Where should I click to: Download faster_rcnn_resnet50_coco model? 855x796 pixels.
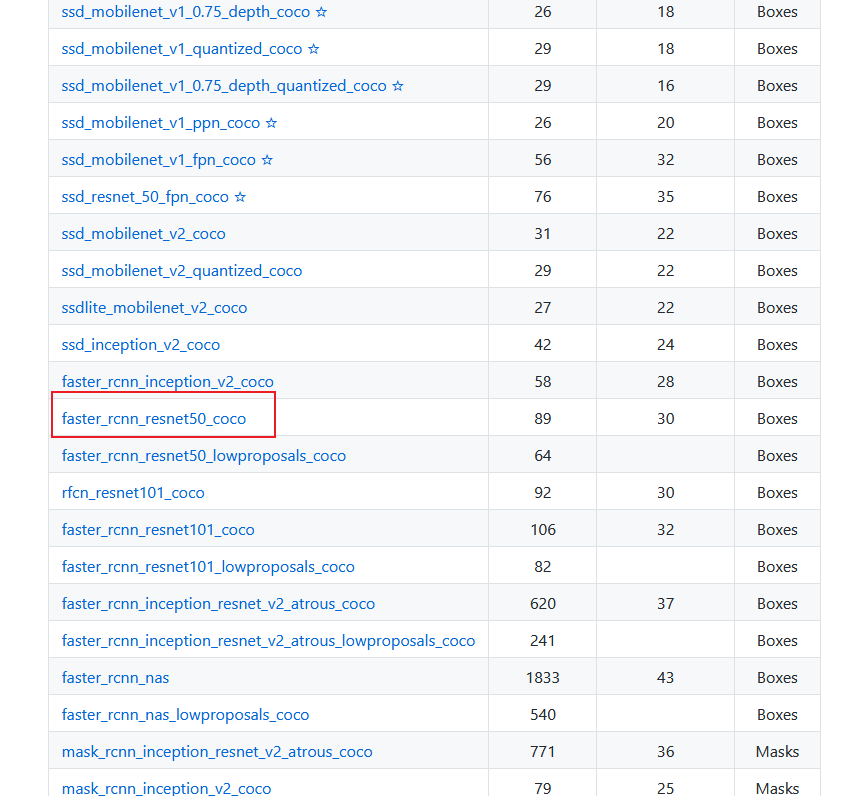[154, 419]
